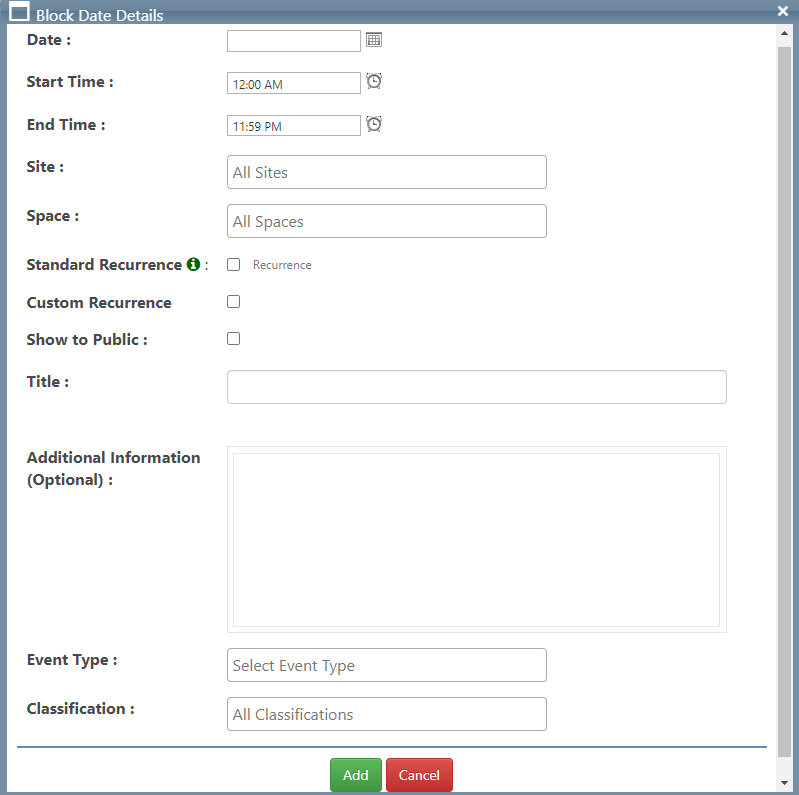Click the Block Date Details title text

[x=100, y=15]
